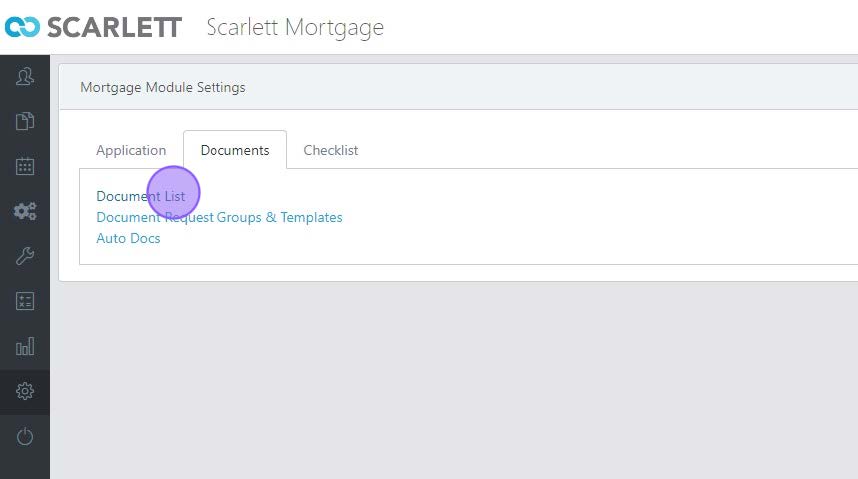Click the empty gray area below the settings panel
This screenshot has height=479, width=858.
450,380
